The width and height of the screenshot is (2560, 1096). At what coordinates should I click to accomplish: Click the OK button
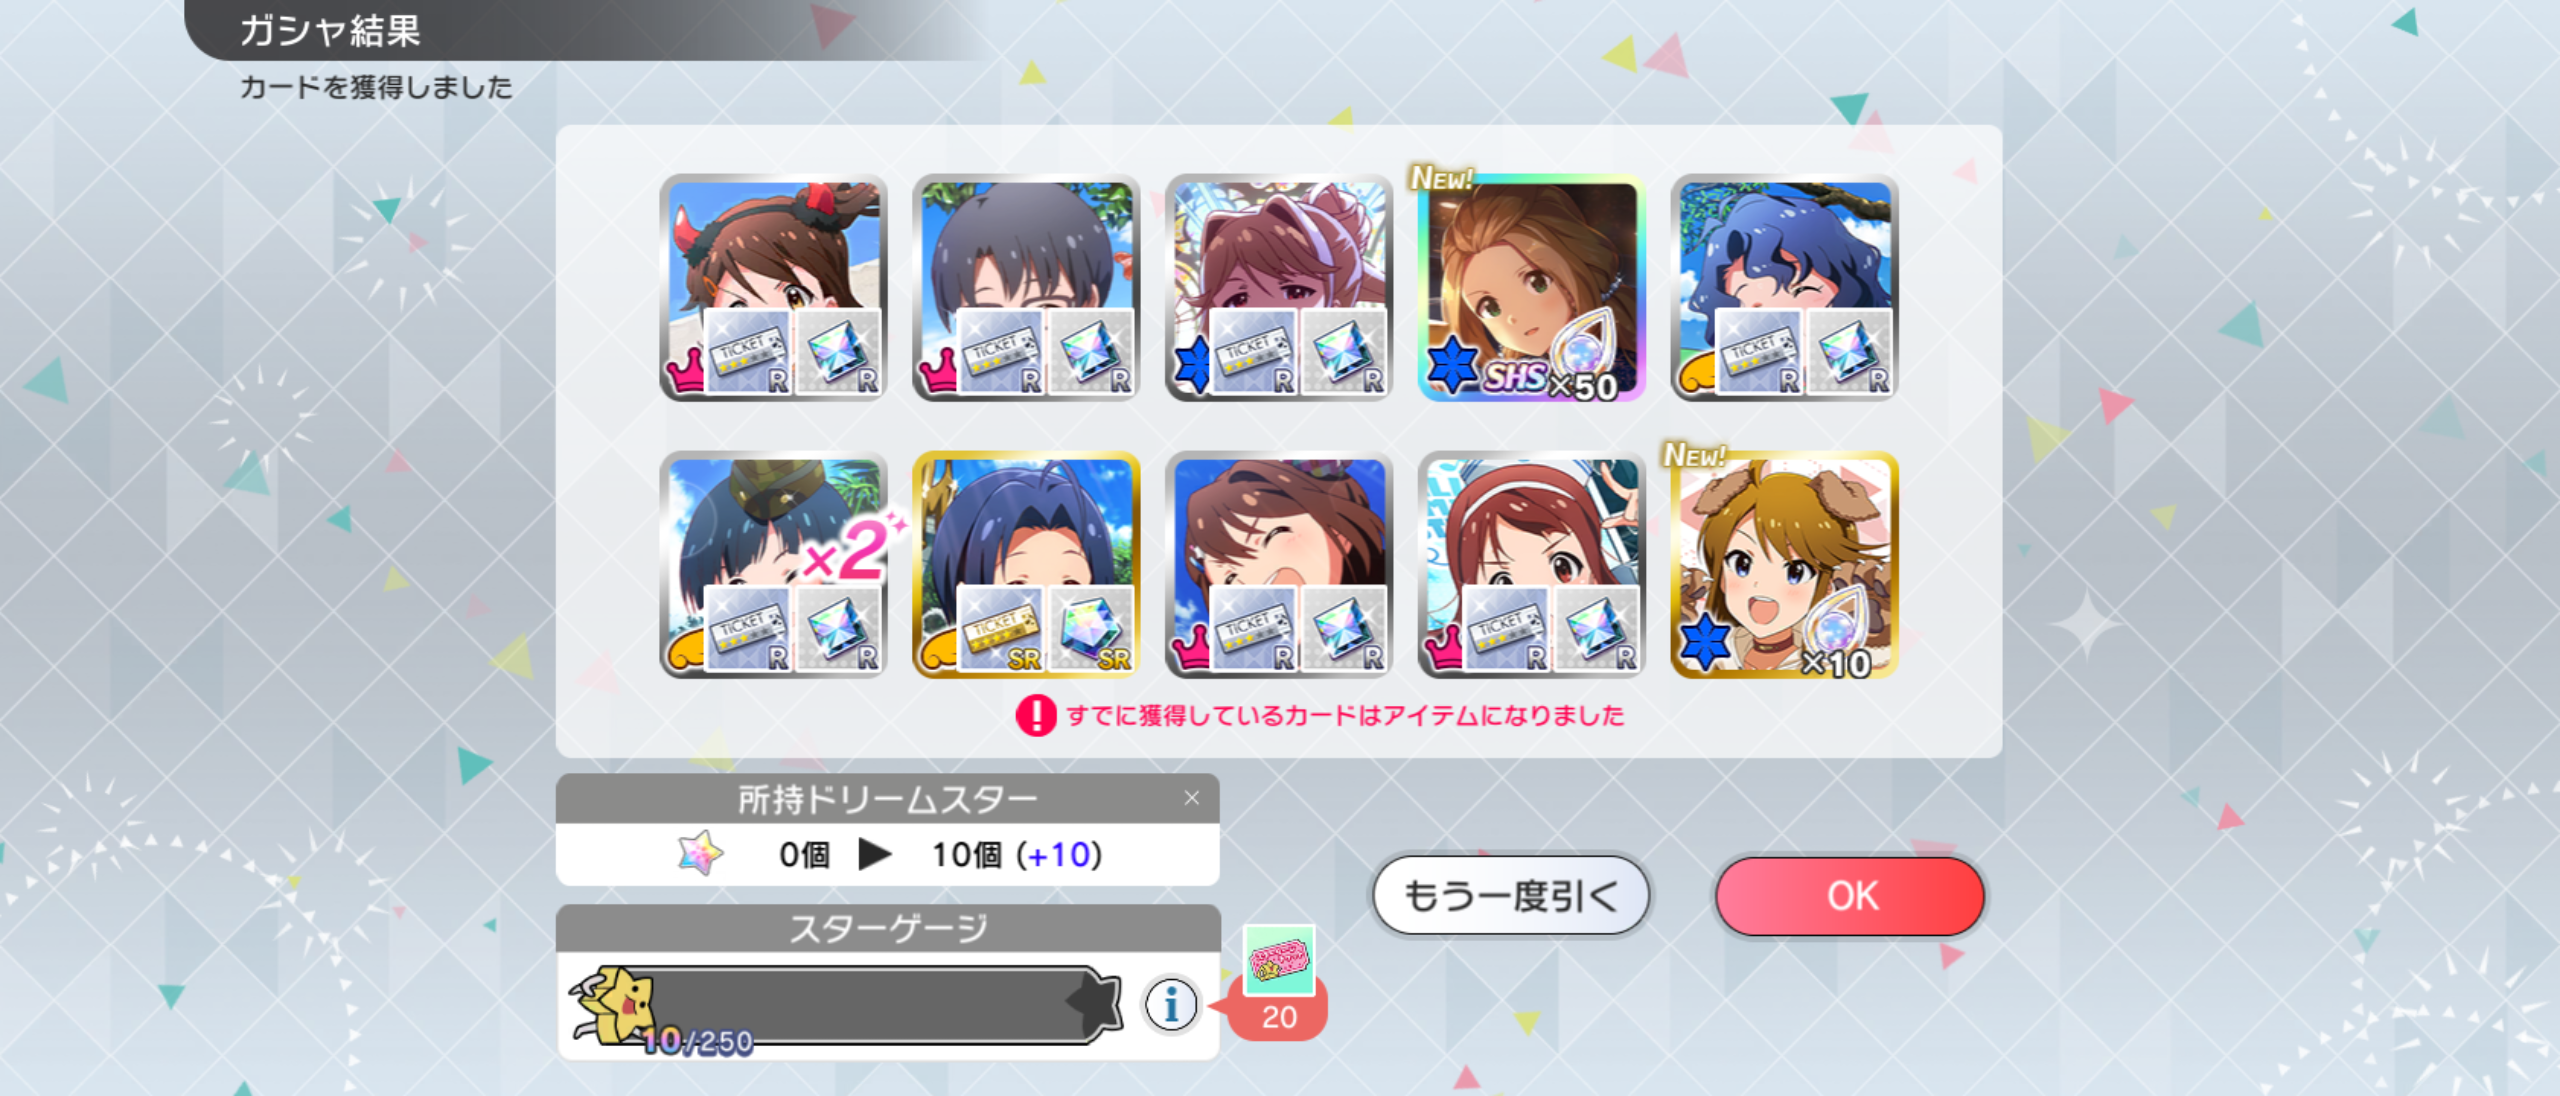click(x=1850, y=896)
